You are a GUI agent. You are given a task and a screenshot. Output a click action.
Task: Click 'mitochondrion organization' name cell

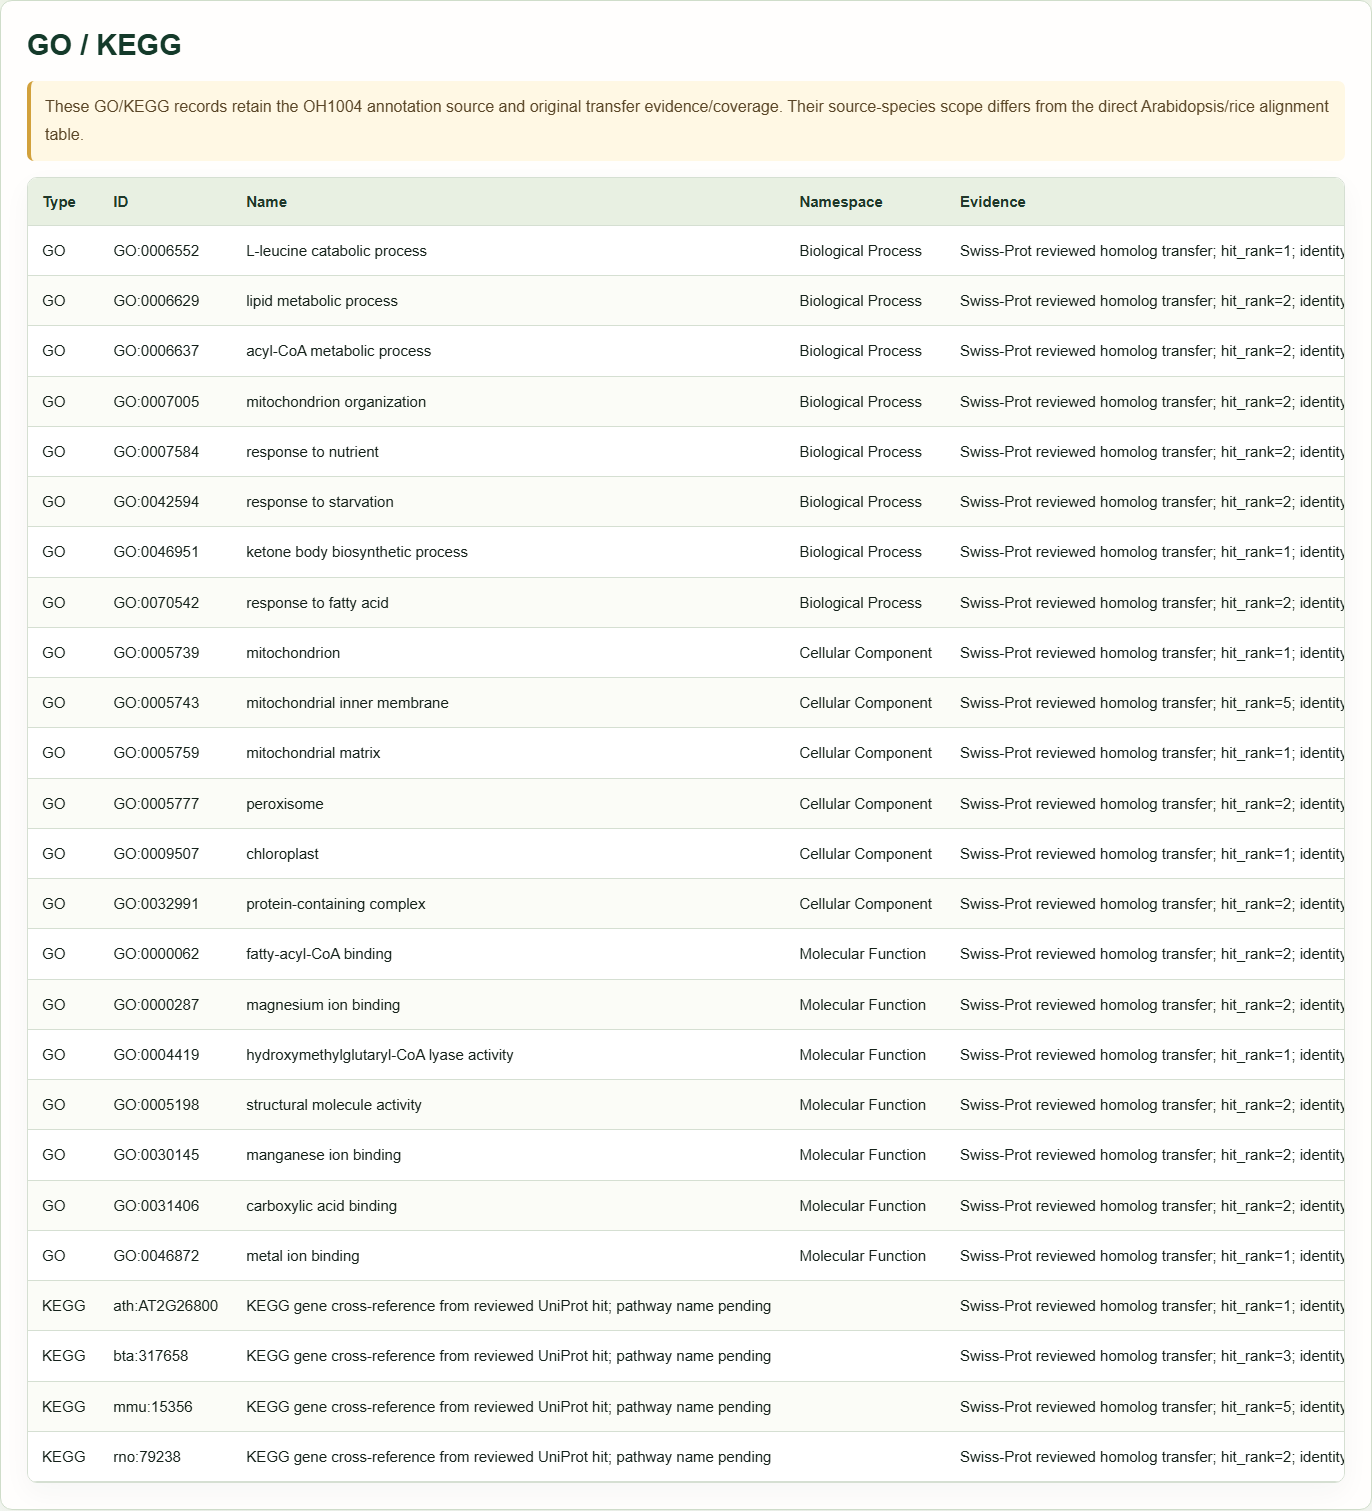pyautogui.click(x=336, y=402)
